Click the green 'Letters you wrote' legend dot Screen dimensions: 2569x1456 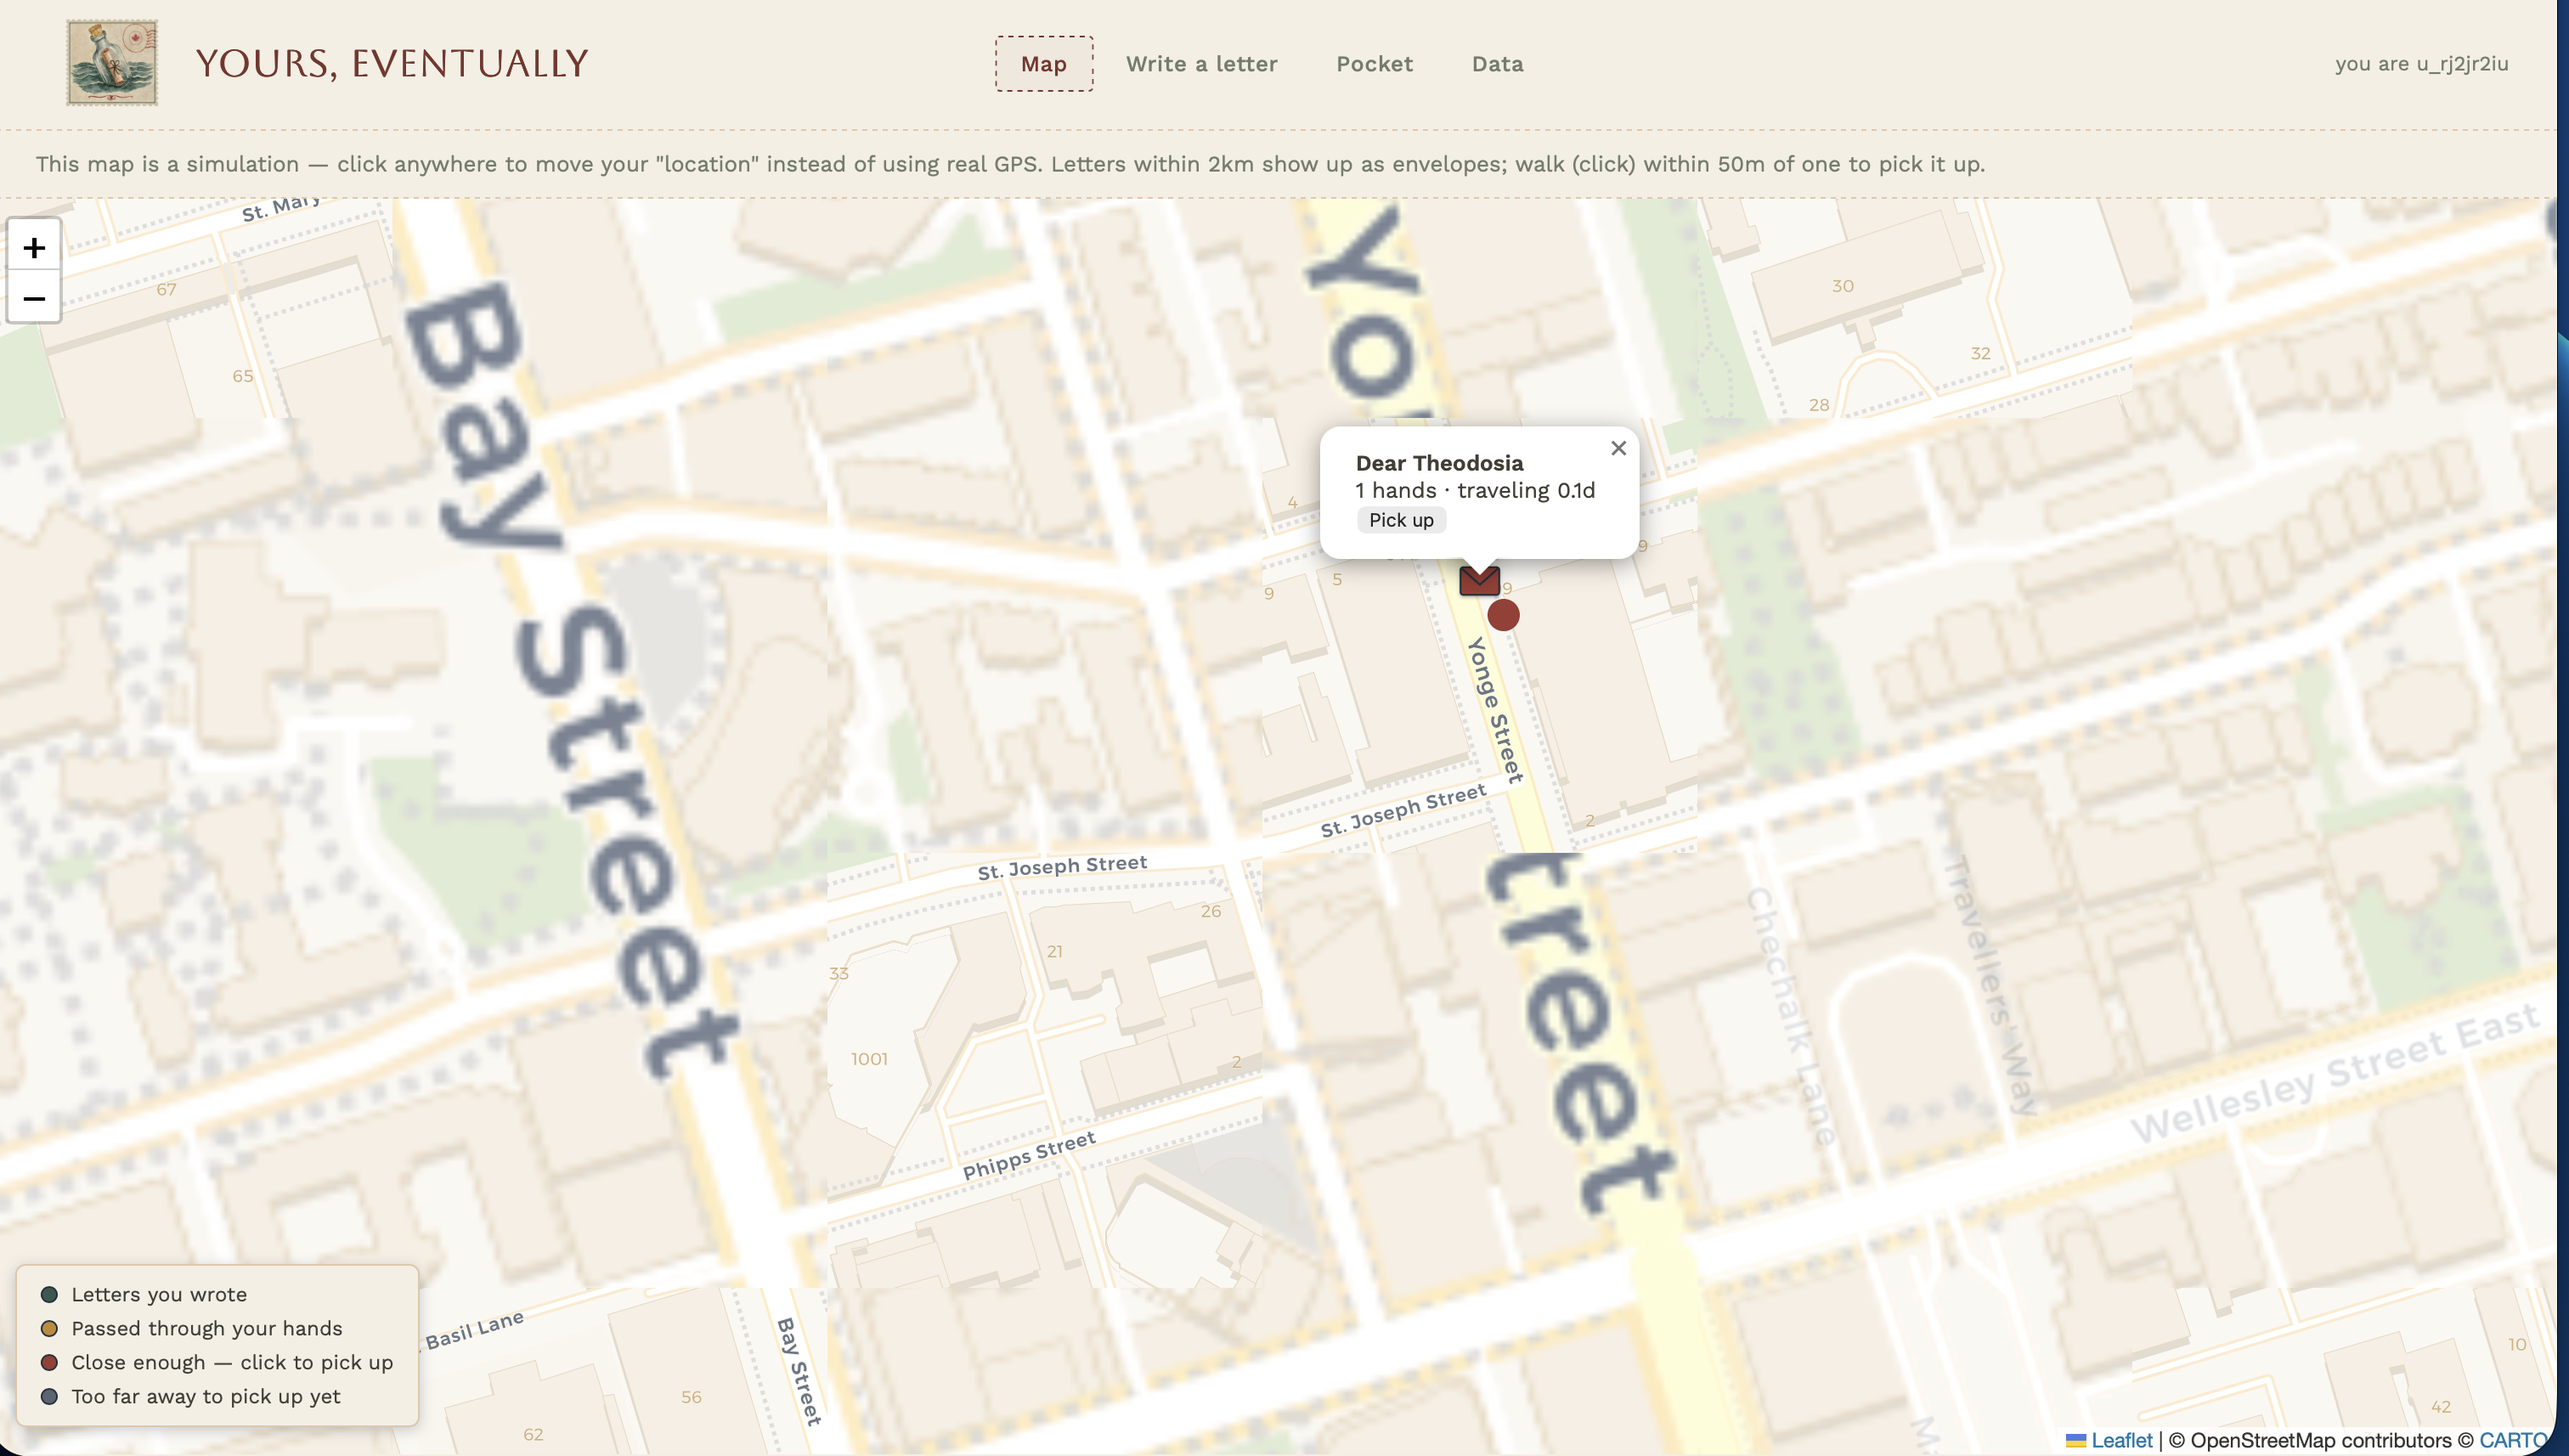coord(49,1294)
